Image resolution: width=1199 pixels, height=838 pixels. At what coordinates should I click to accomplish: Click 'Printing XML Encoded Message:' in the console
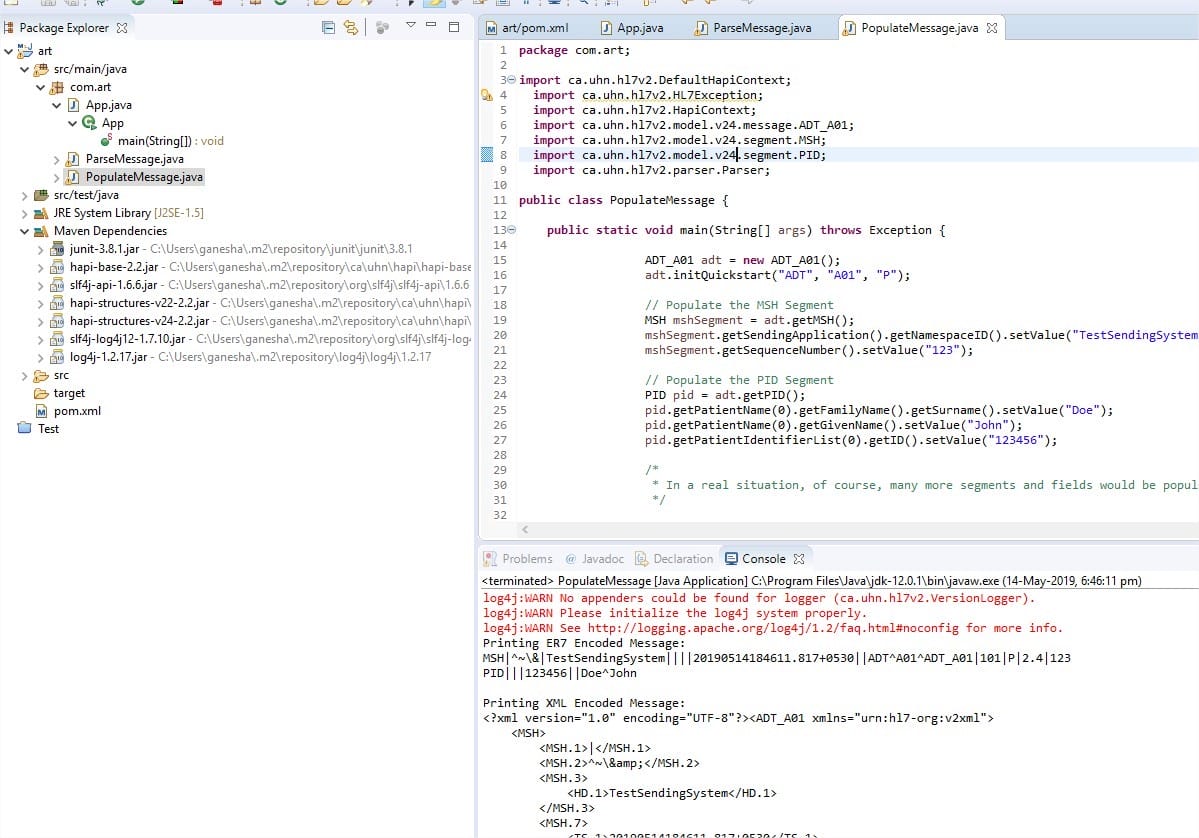(x=584, y=703)
